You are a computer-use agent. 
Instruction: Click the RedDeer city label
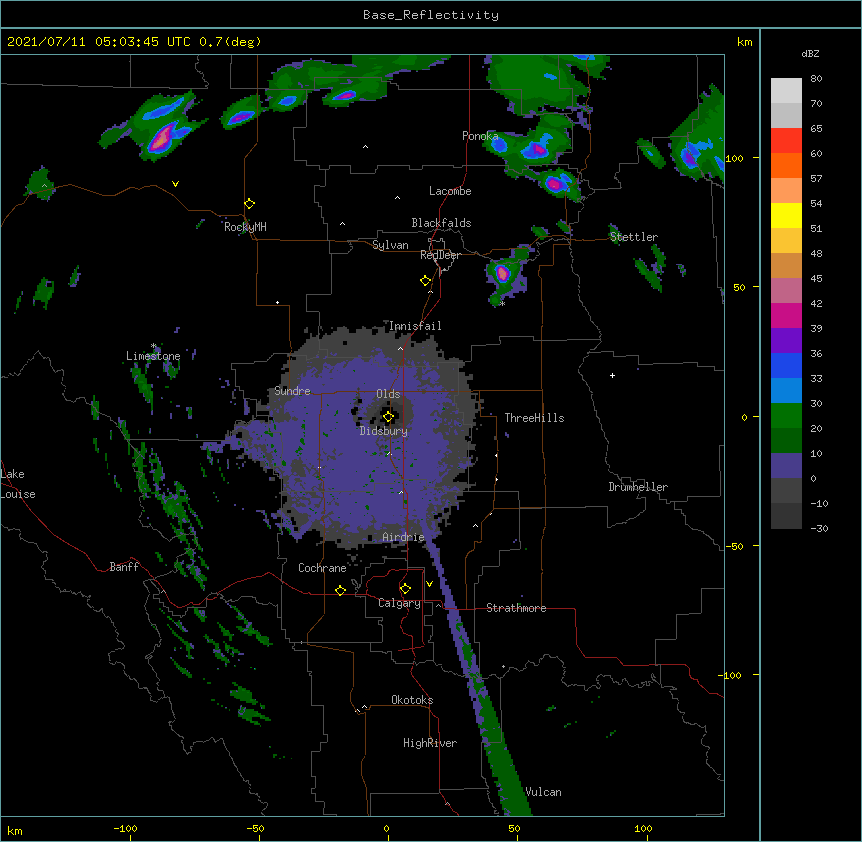pyautogui.click(x=440, y=255)
